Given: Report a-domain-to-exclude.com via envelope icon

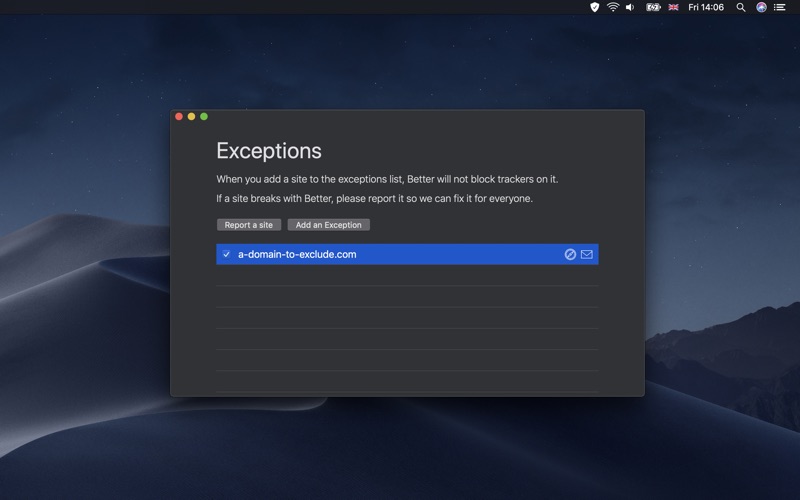Looking at the screenshot, I should pos(587,254).
